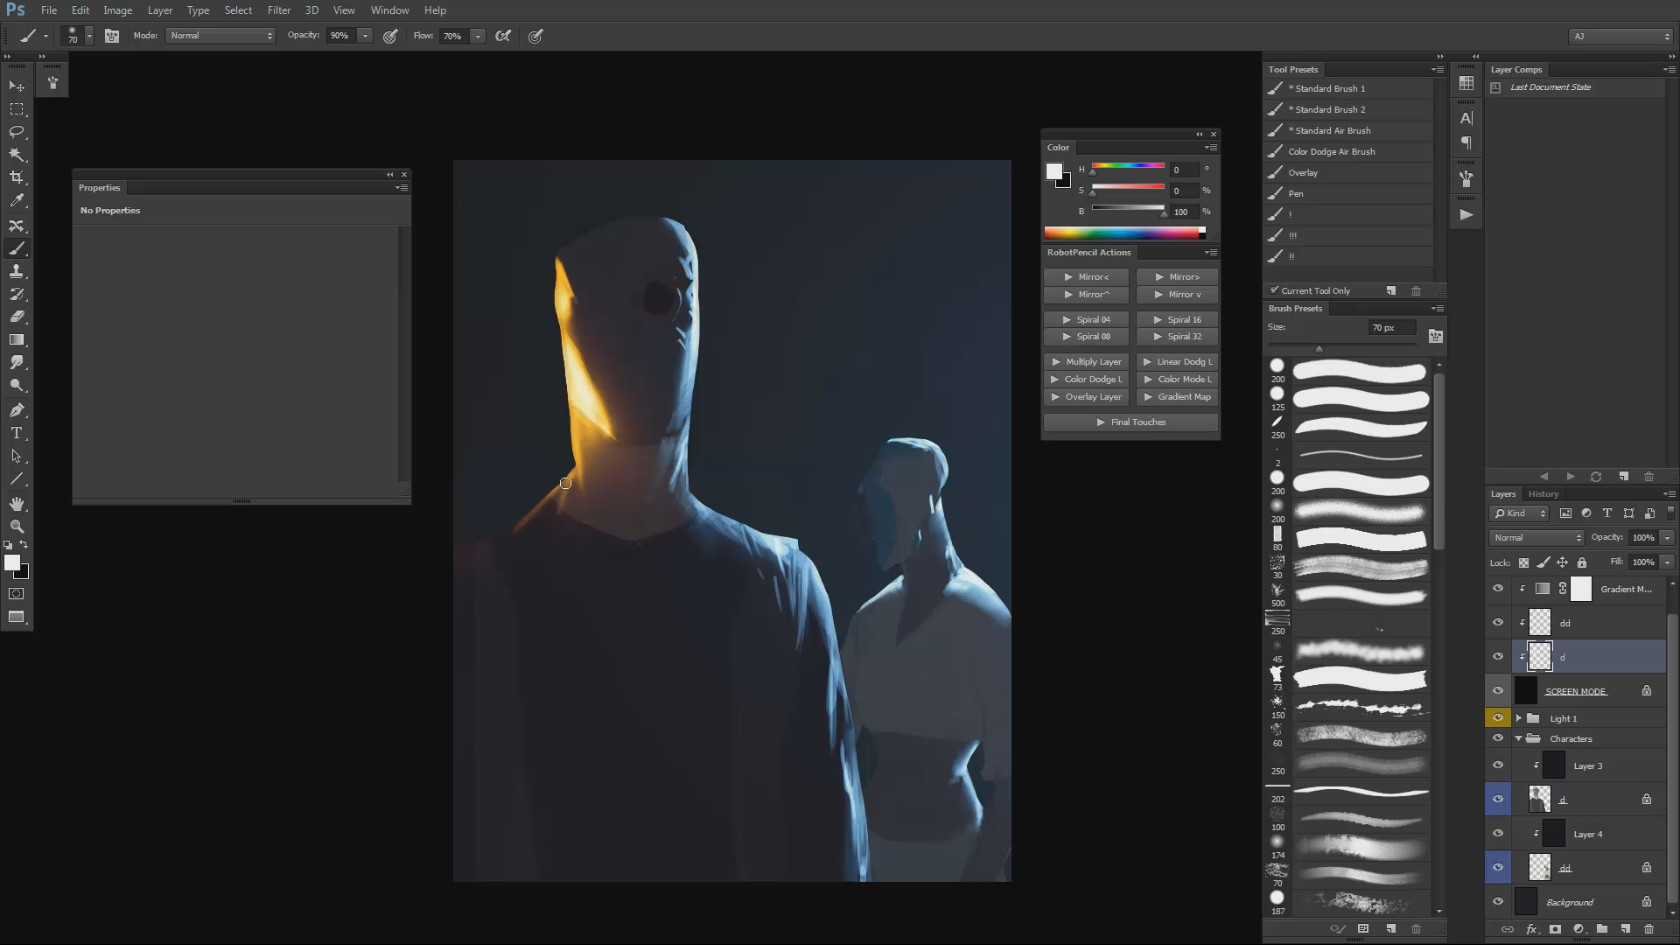Collapse the Characters layer group
1680x945 pixels.
pos(1518,739)
